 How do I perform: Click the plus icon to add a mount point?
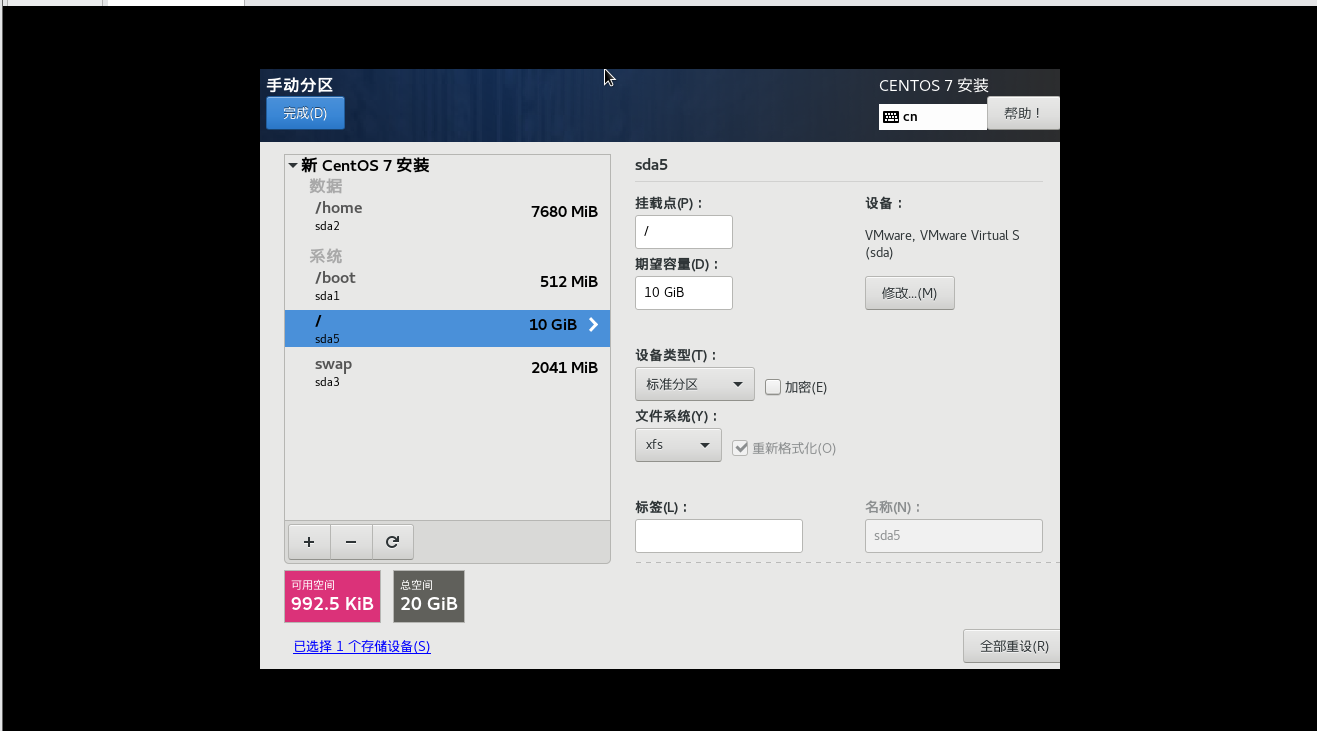pyautogui.click(x=309, y=542)
